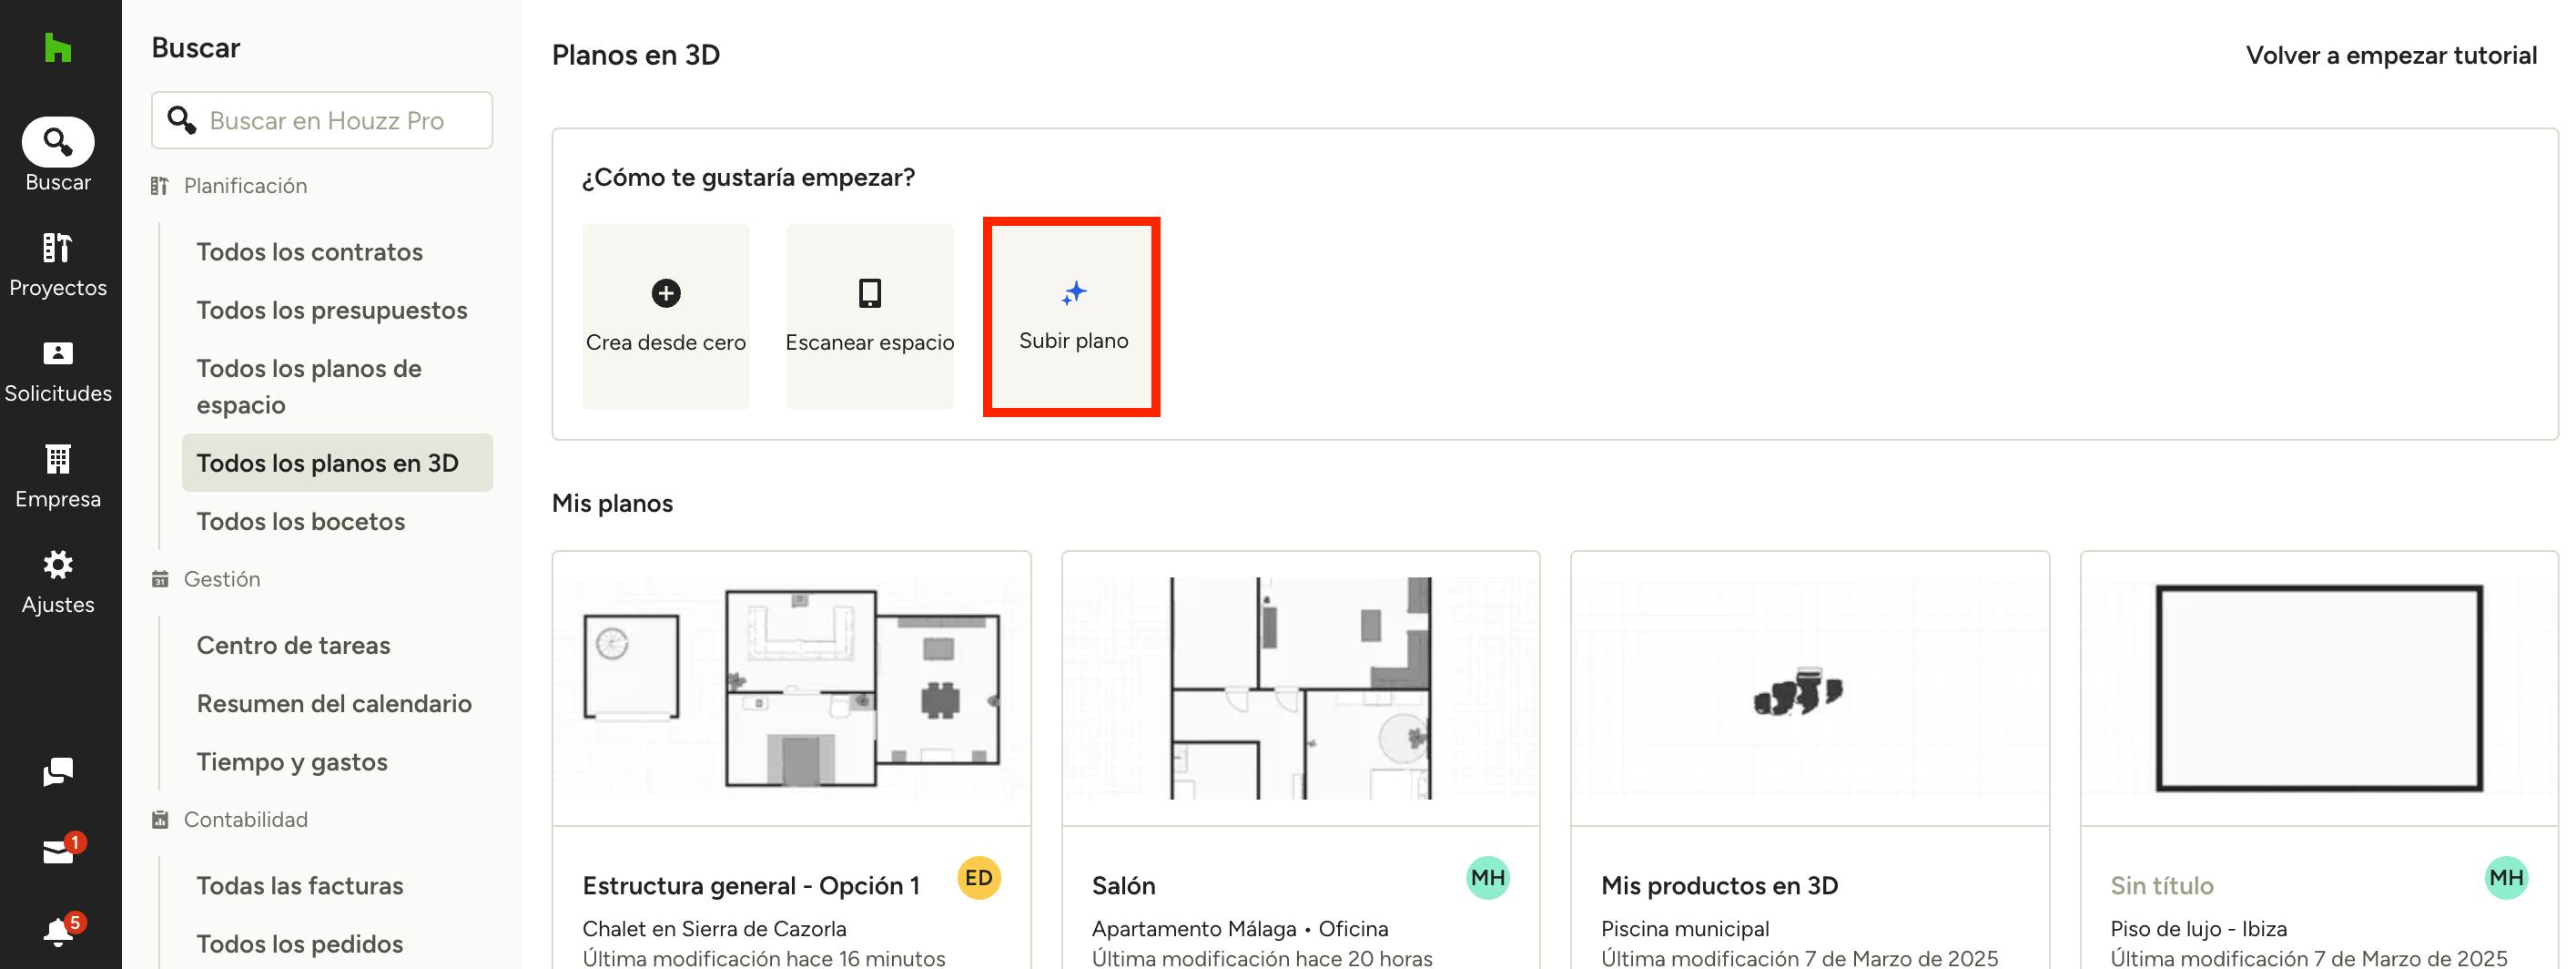This screenshot has width=2576, height=969.
Task: Open the Estructura general - Opción 1 thumbnail
Action: point(791,688)
